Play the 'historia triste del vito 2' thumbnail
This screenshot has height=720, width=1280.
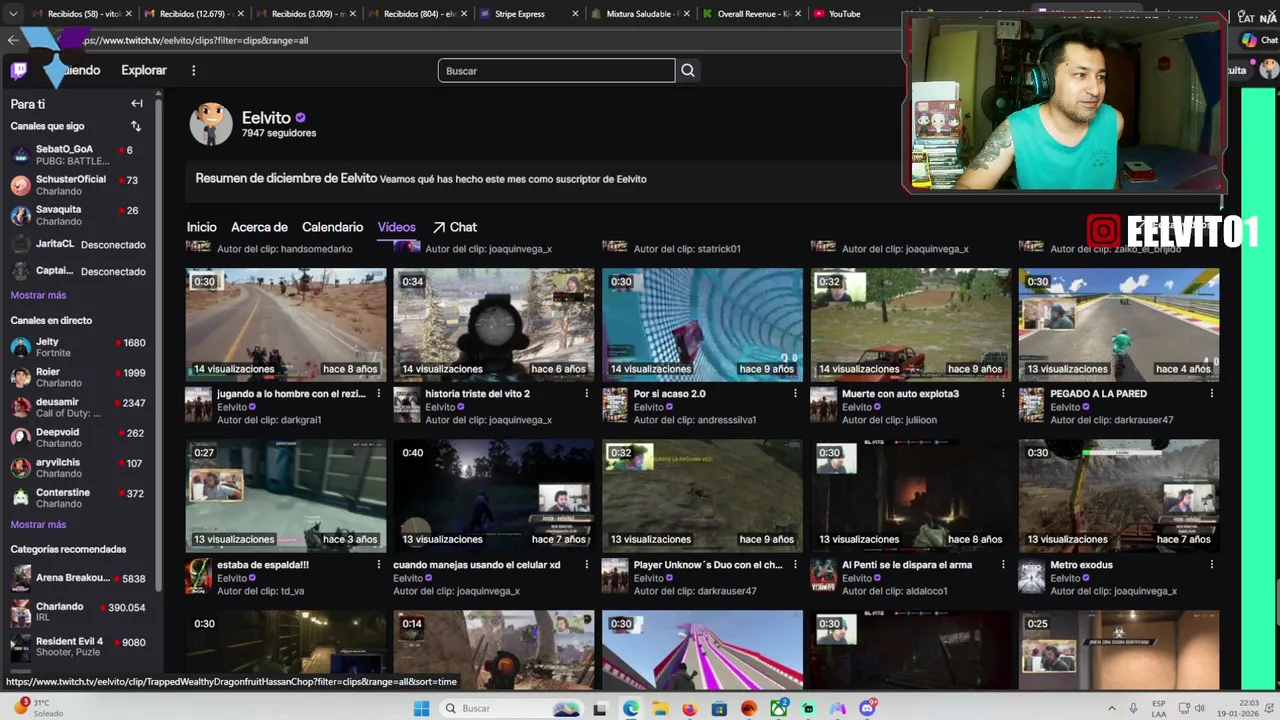coord(493,324)
